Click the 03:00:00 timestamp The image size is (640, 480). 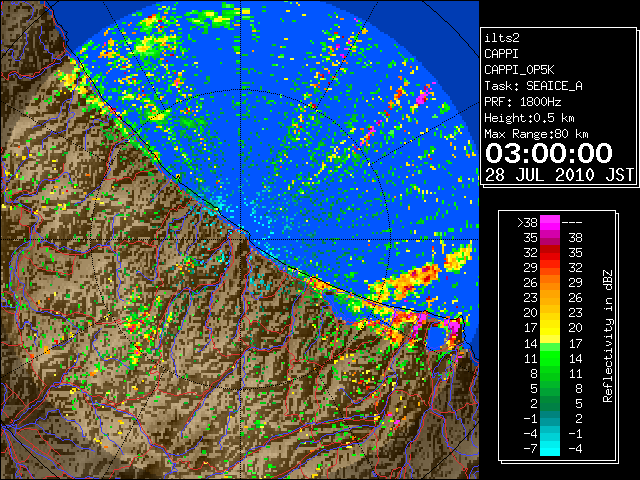coord(549,153)
